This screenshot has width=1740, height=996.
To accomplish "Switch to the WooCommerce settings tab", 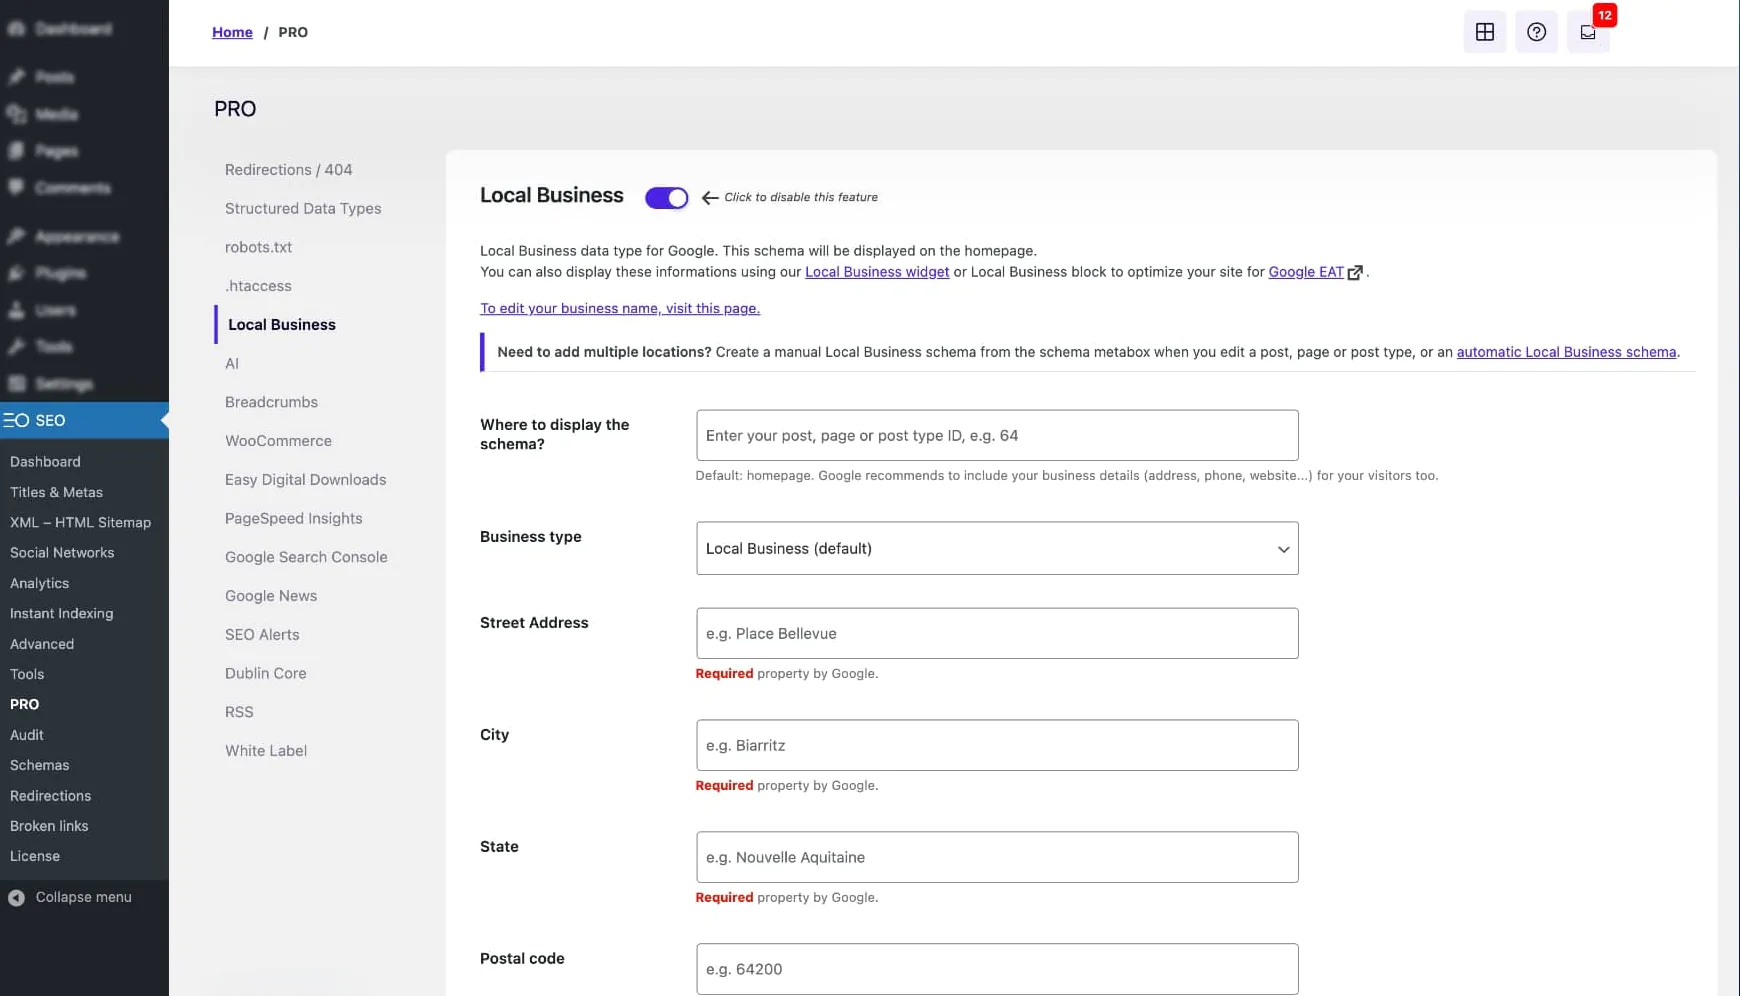I will pyautogui.click(x=278, y=440).
